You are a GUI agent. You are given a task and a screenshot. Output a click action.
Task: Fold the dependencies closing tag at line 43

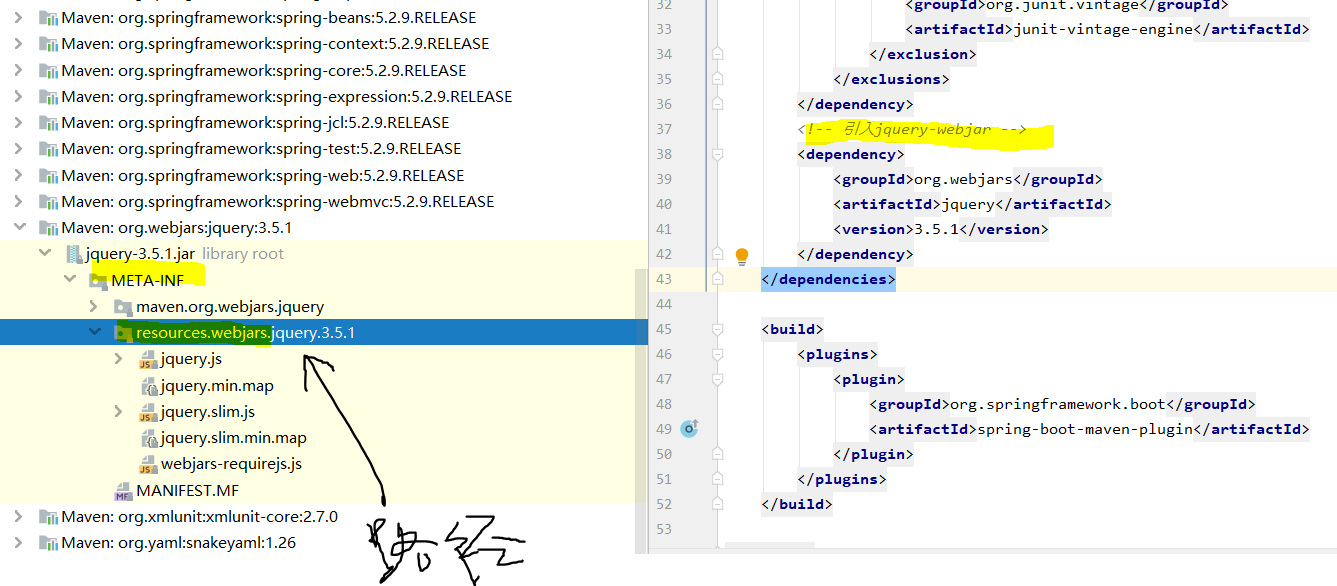coord(717,279)
